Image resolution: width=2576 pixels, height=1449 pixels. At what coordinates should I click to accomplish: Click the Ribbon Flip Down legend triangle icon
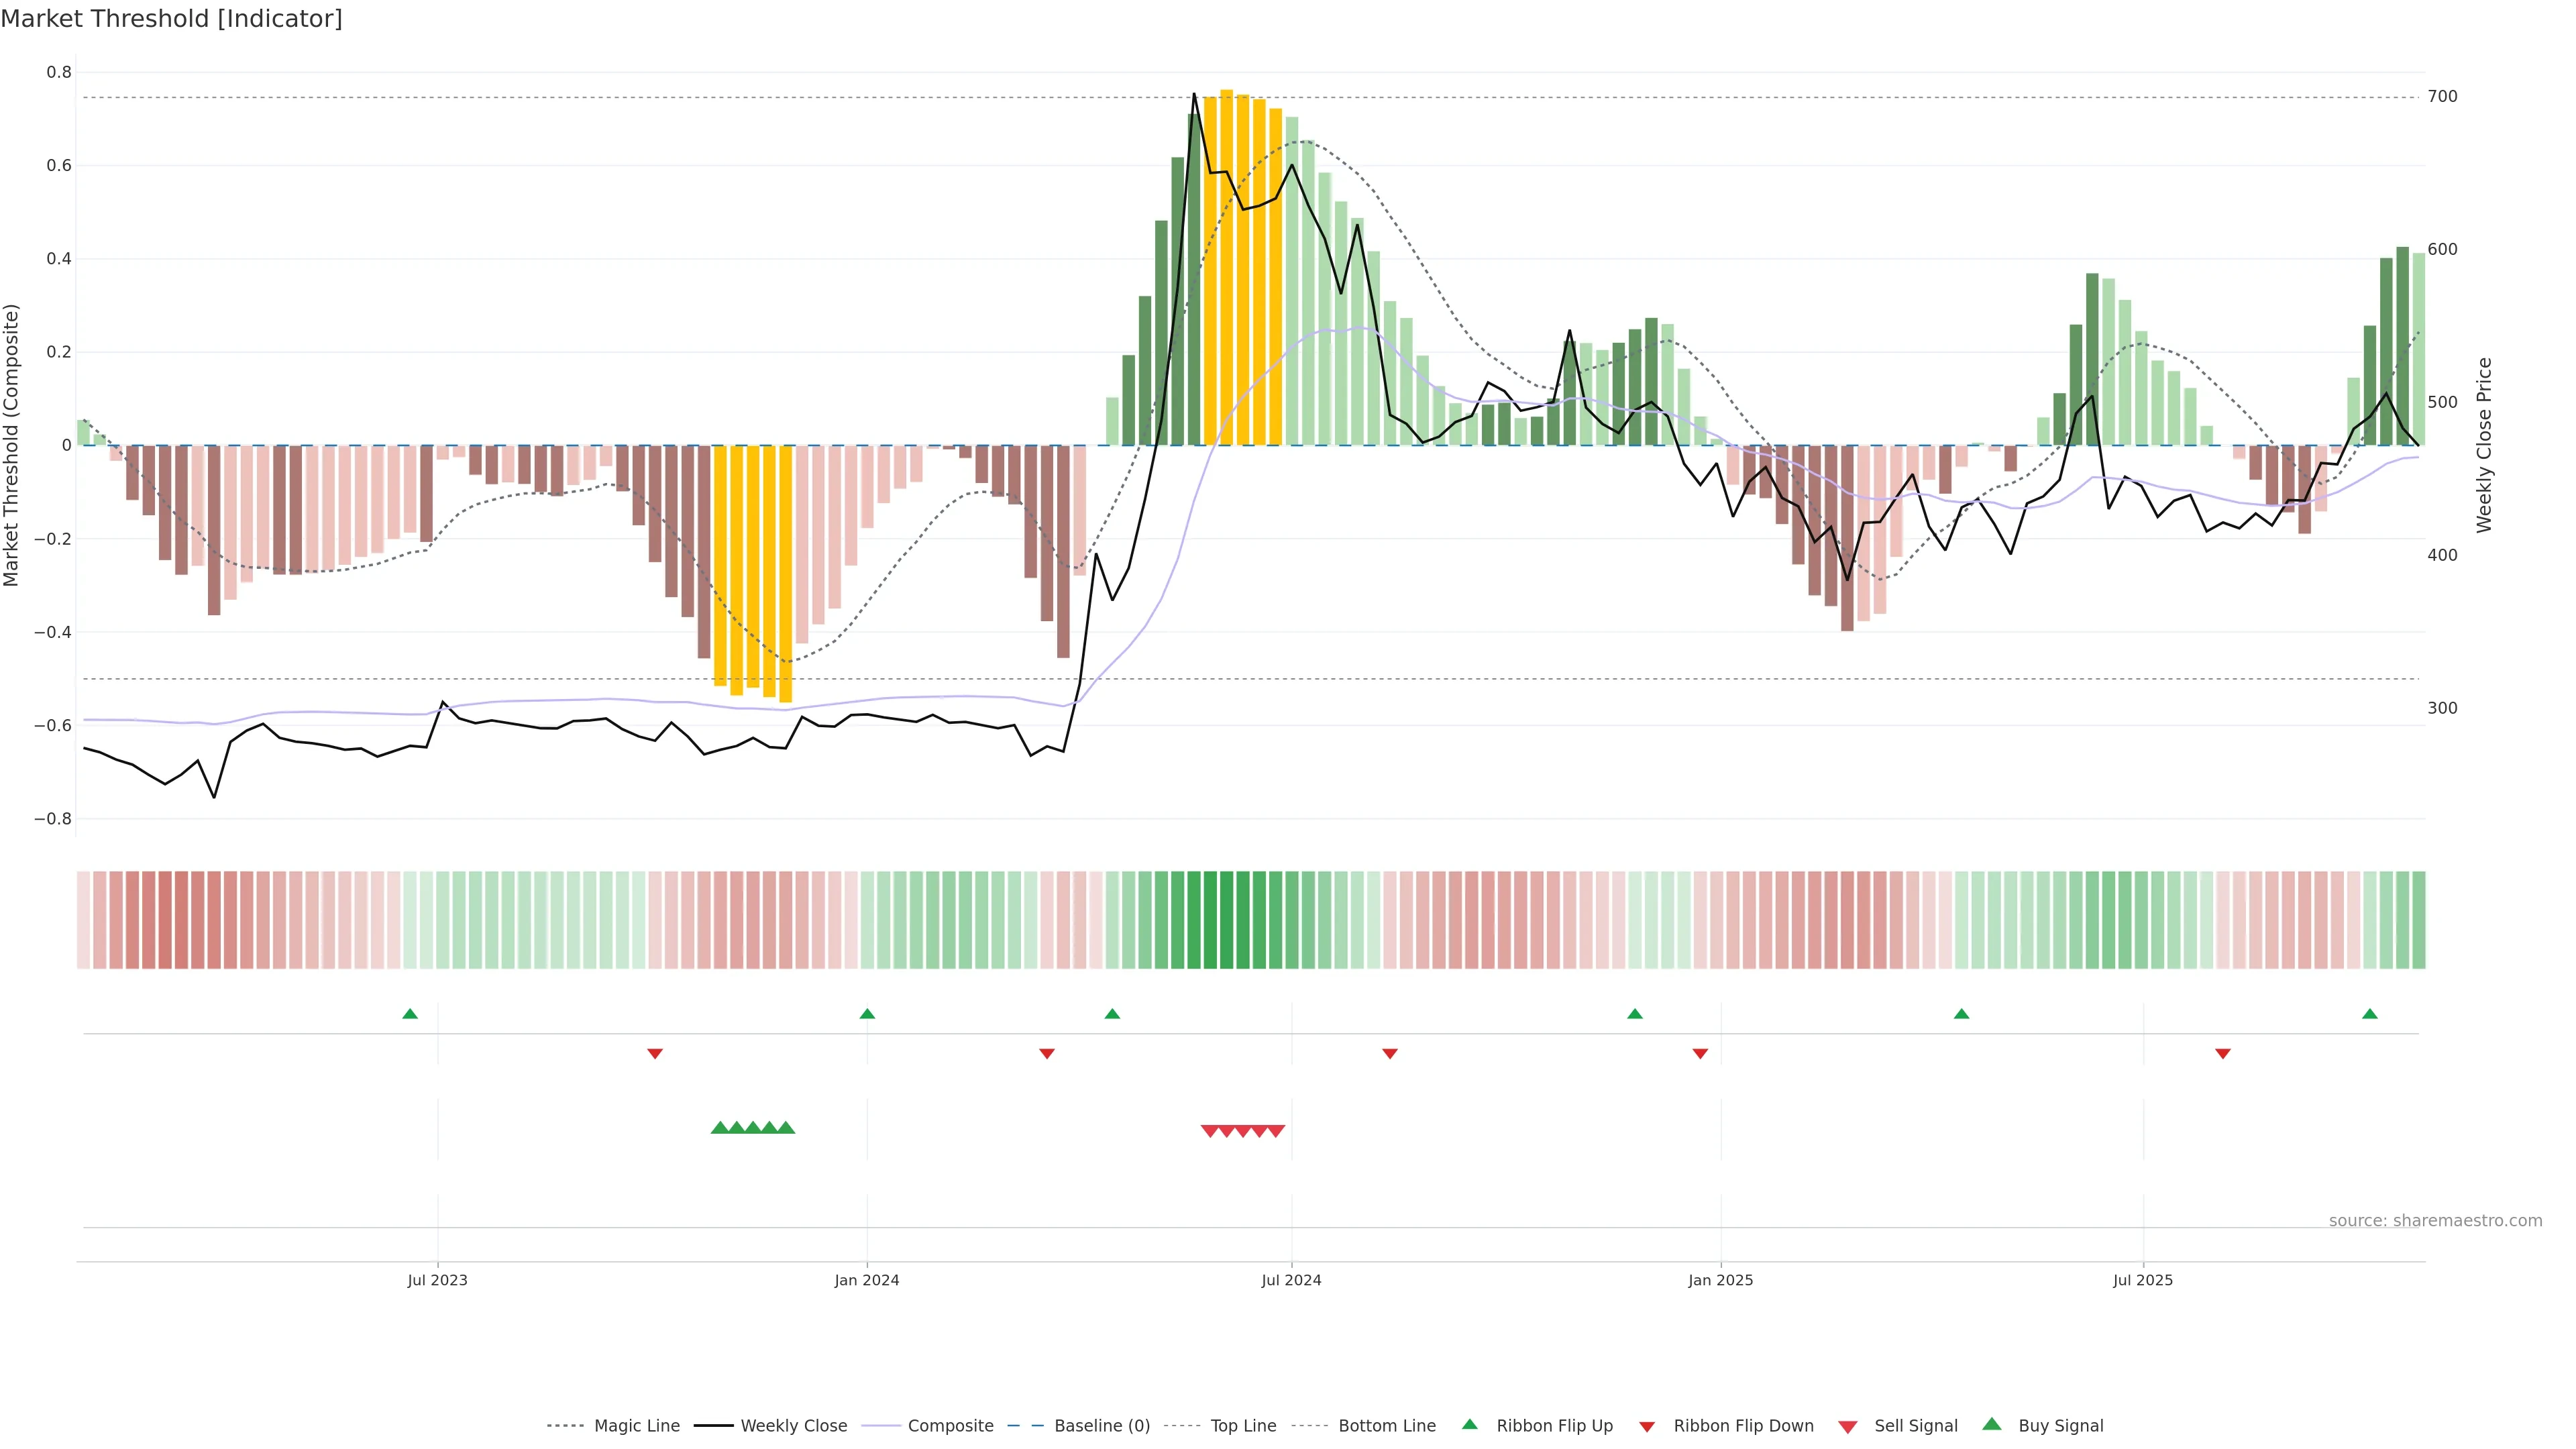coord(1647,1427)
